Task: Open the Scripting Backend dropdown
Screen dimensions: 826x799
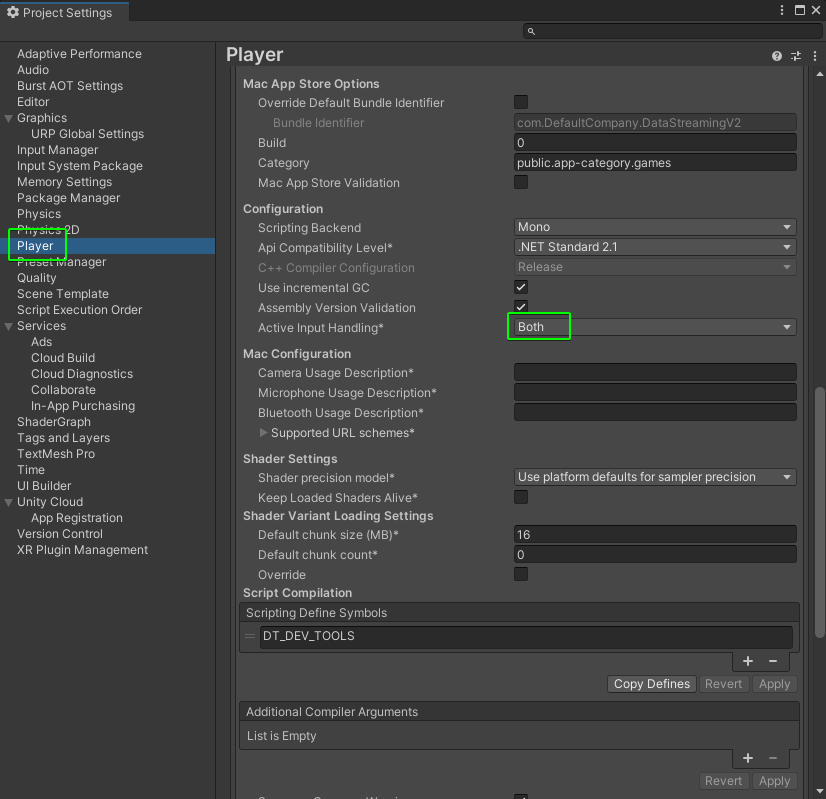Action: [655, 227]
